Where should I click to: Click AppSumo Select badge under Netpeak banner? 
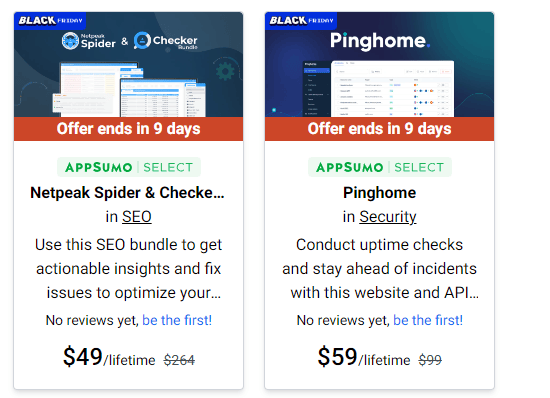(x=129, y=167)
